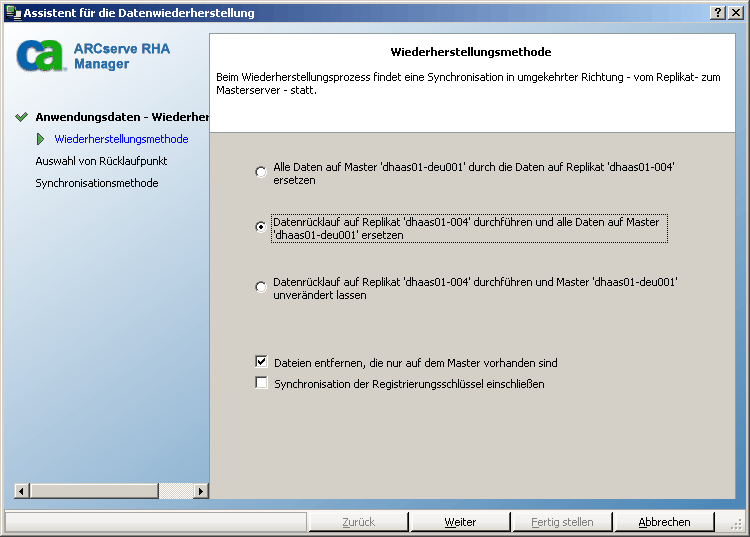This screenshot has height=537, width=750.
Task: Select 'Auswahl von Rücklaufpunkt' step
Action: [101, 161]
